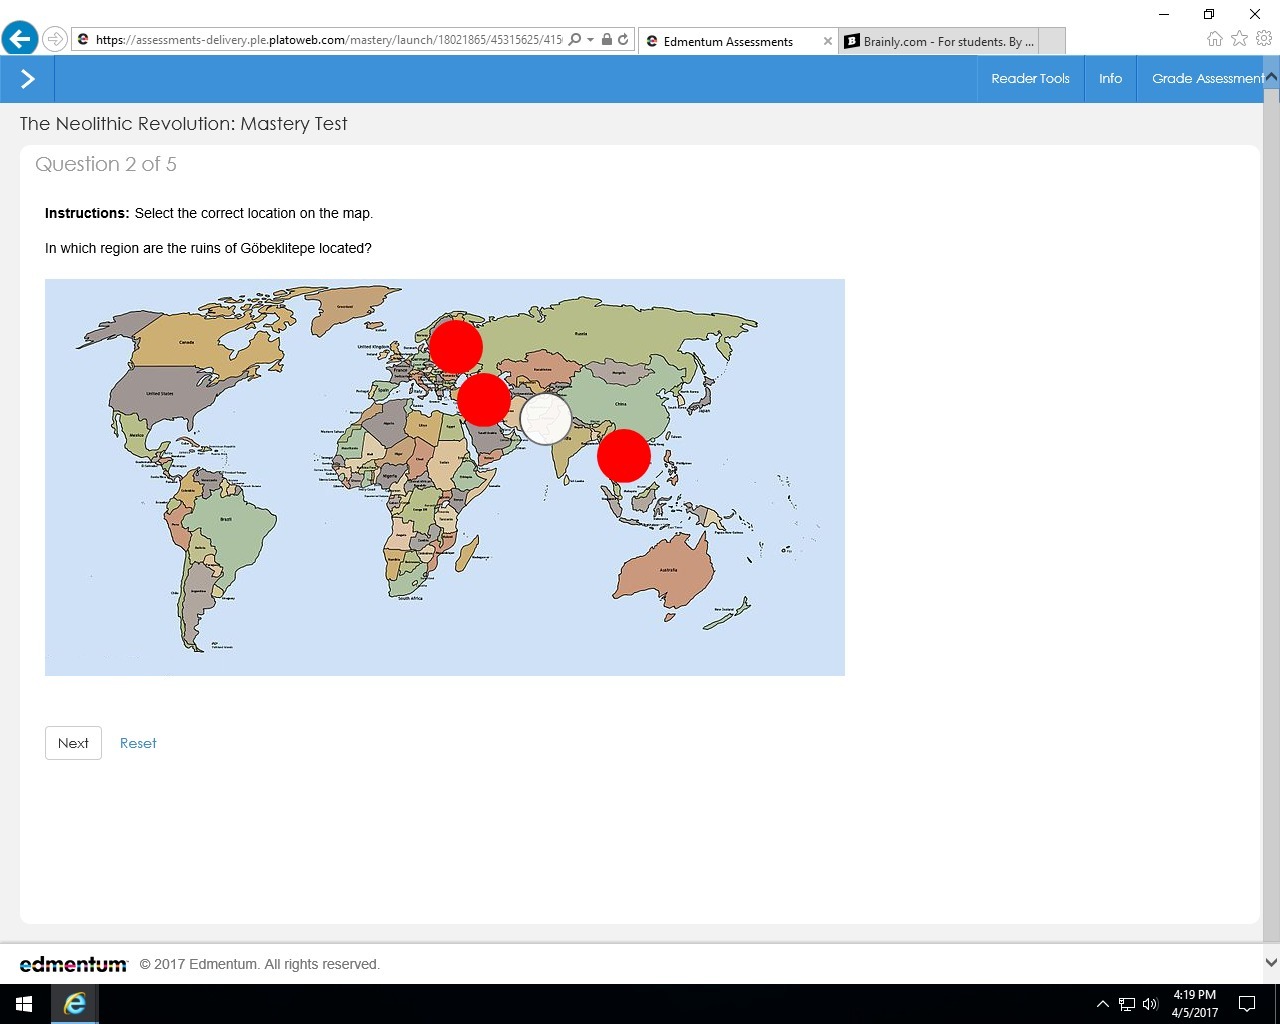Viewport: 1280px width, 1024px height.
Task: Open favorites with the star icon
Action: click(x=1239, y=39)
